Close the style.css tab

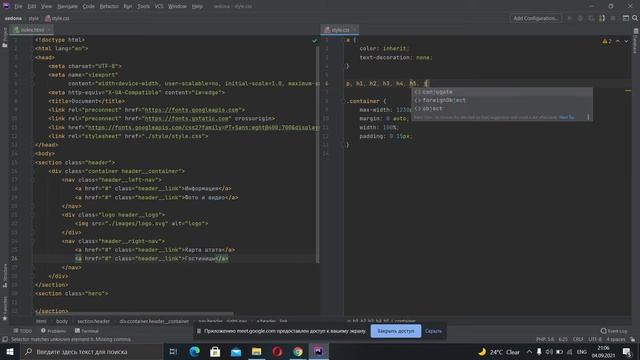pyautogui.click(x=355, y=30)
